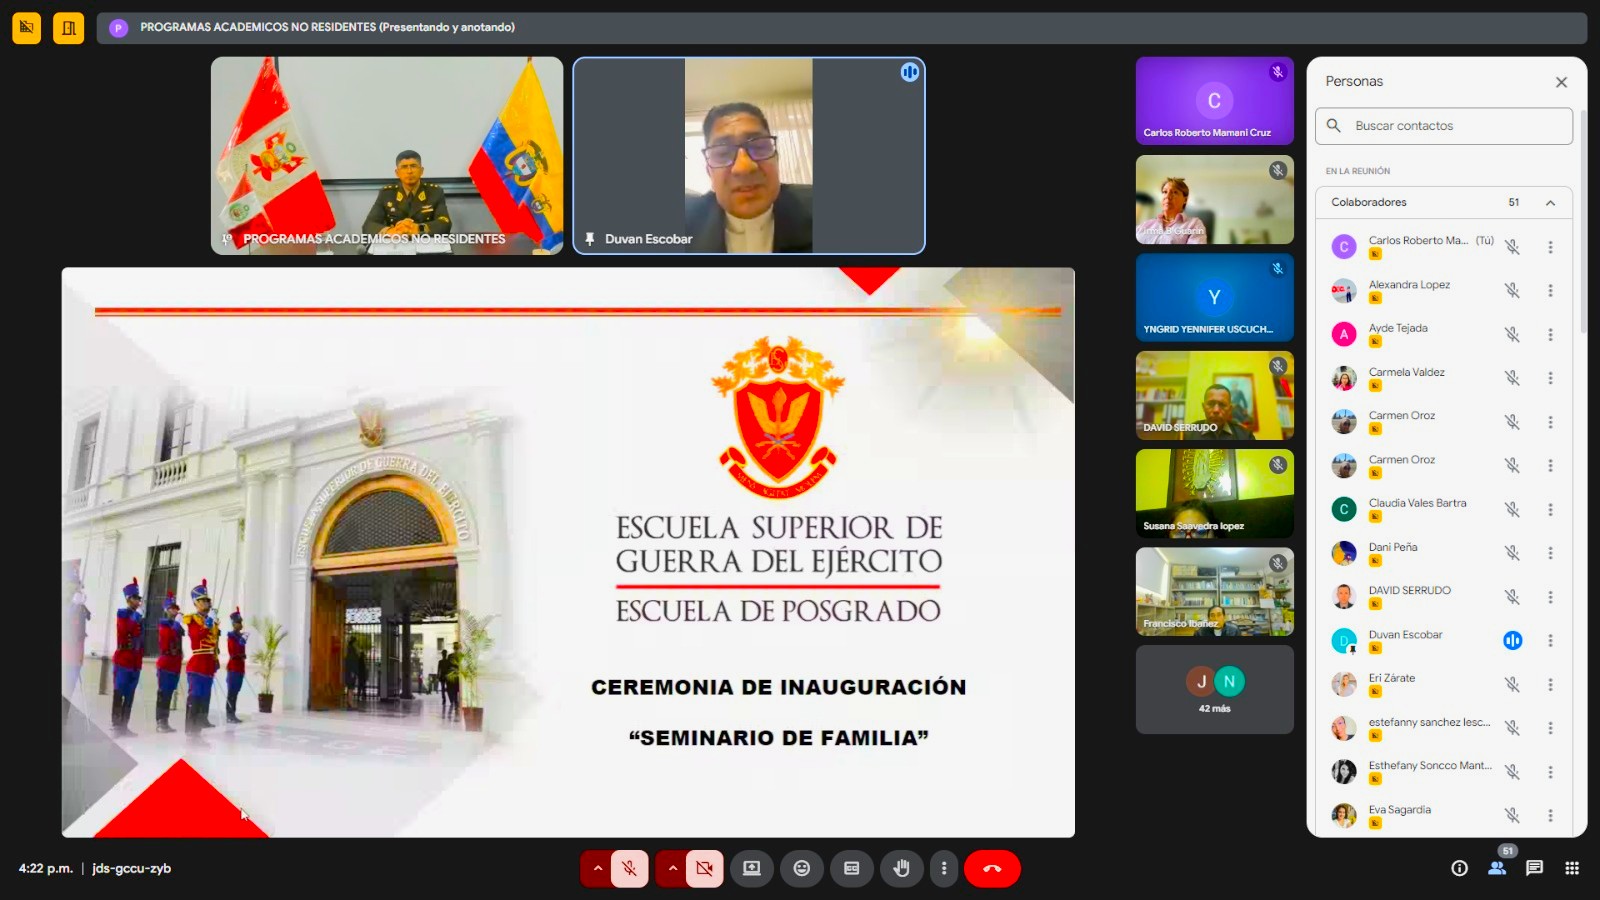Viewport: 1600px width, 900px height.
Task: Click the pinned Duvan Escobar video tile
Action: tap(749, 156)
